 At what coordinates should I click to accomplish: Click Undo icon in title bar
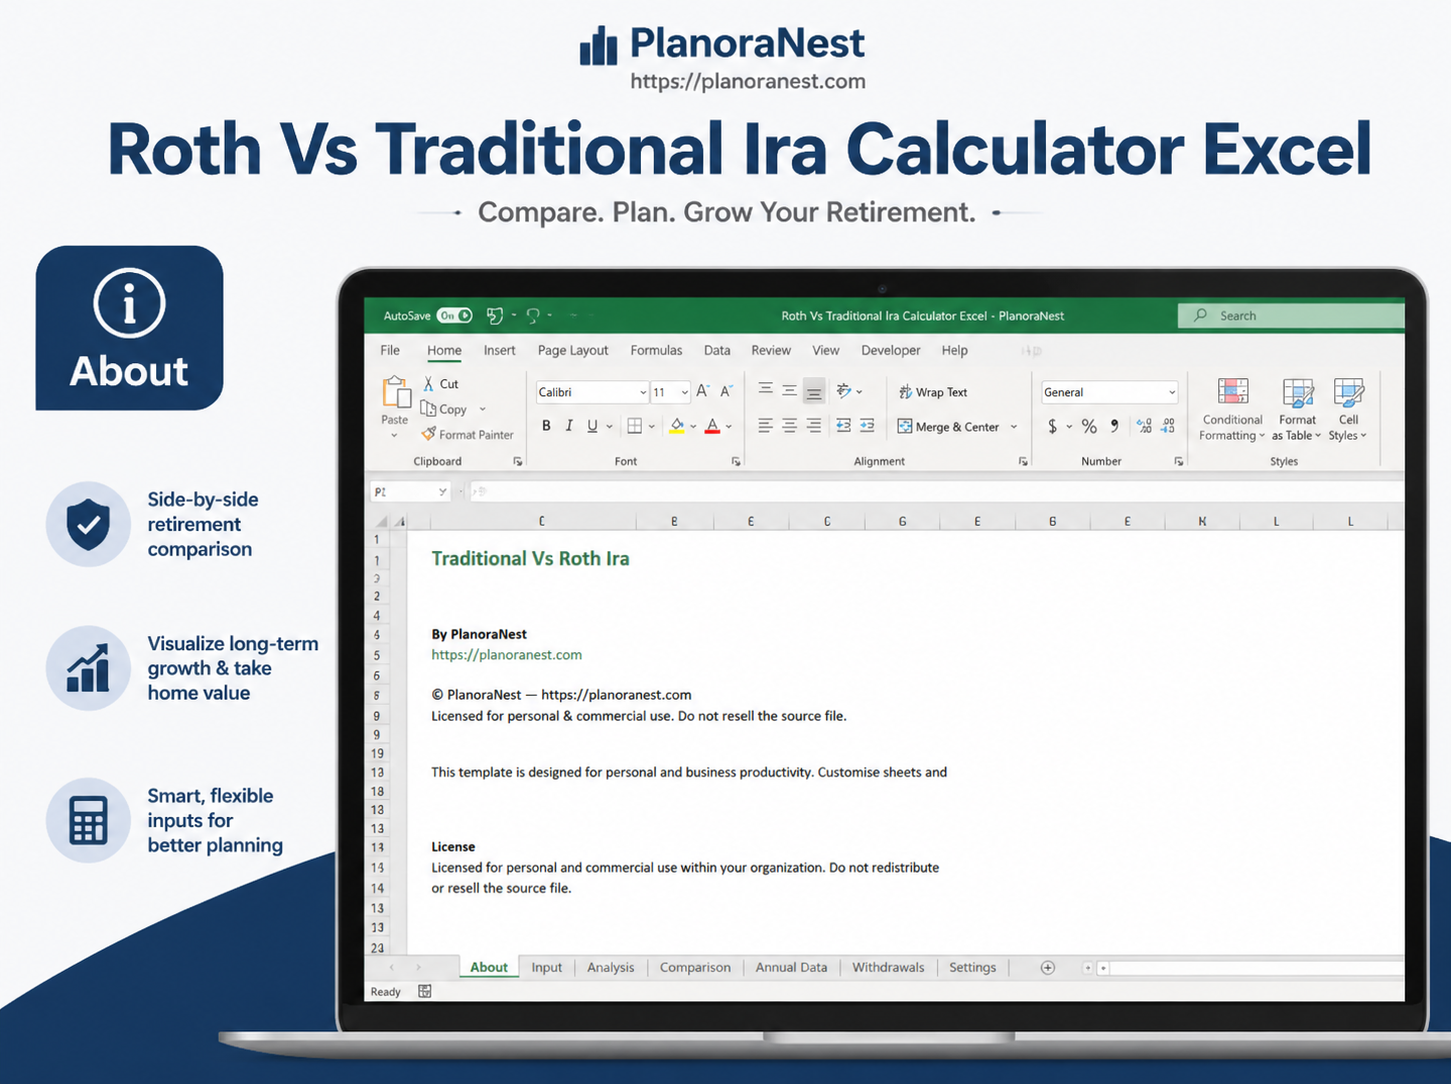pos(495,316)
